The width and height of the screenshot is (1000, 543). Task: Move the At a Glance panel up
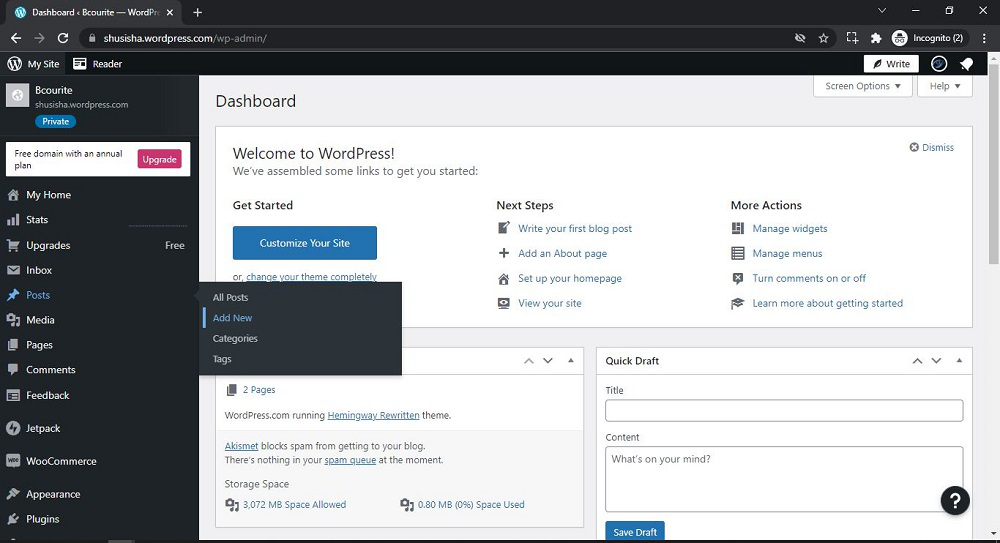(x=529, y=361)
